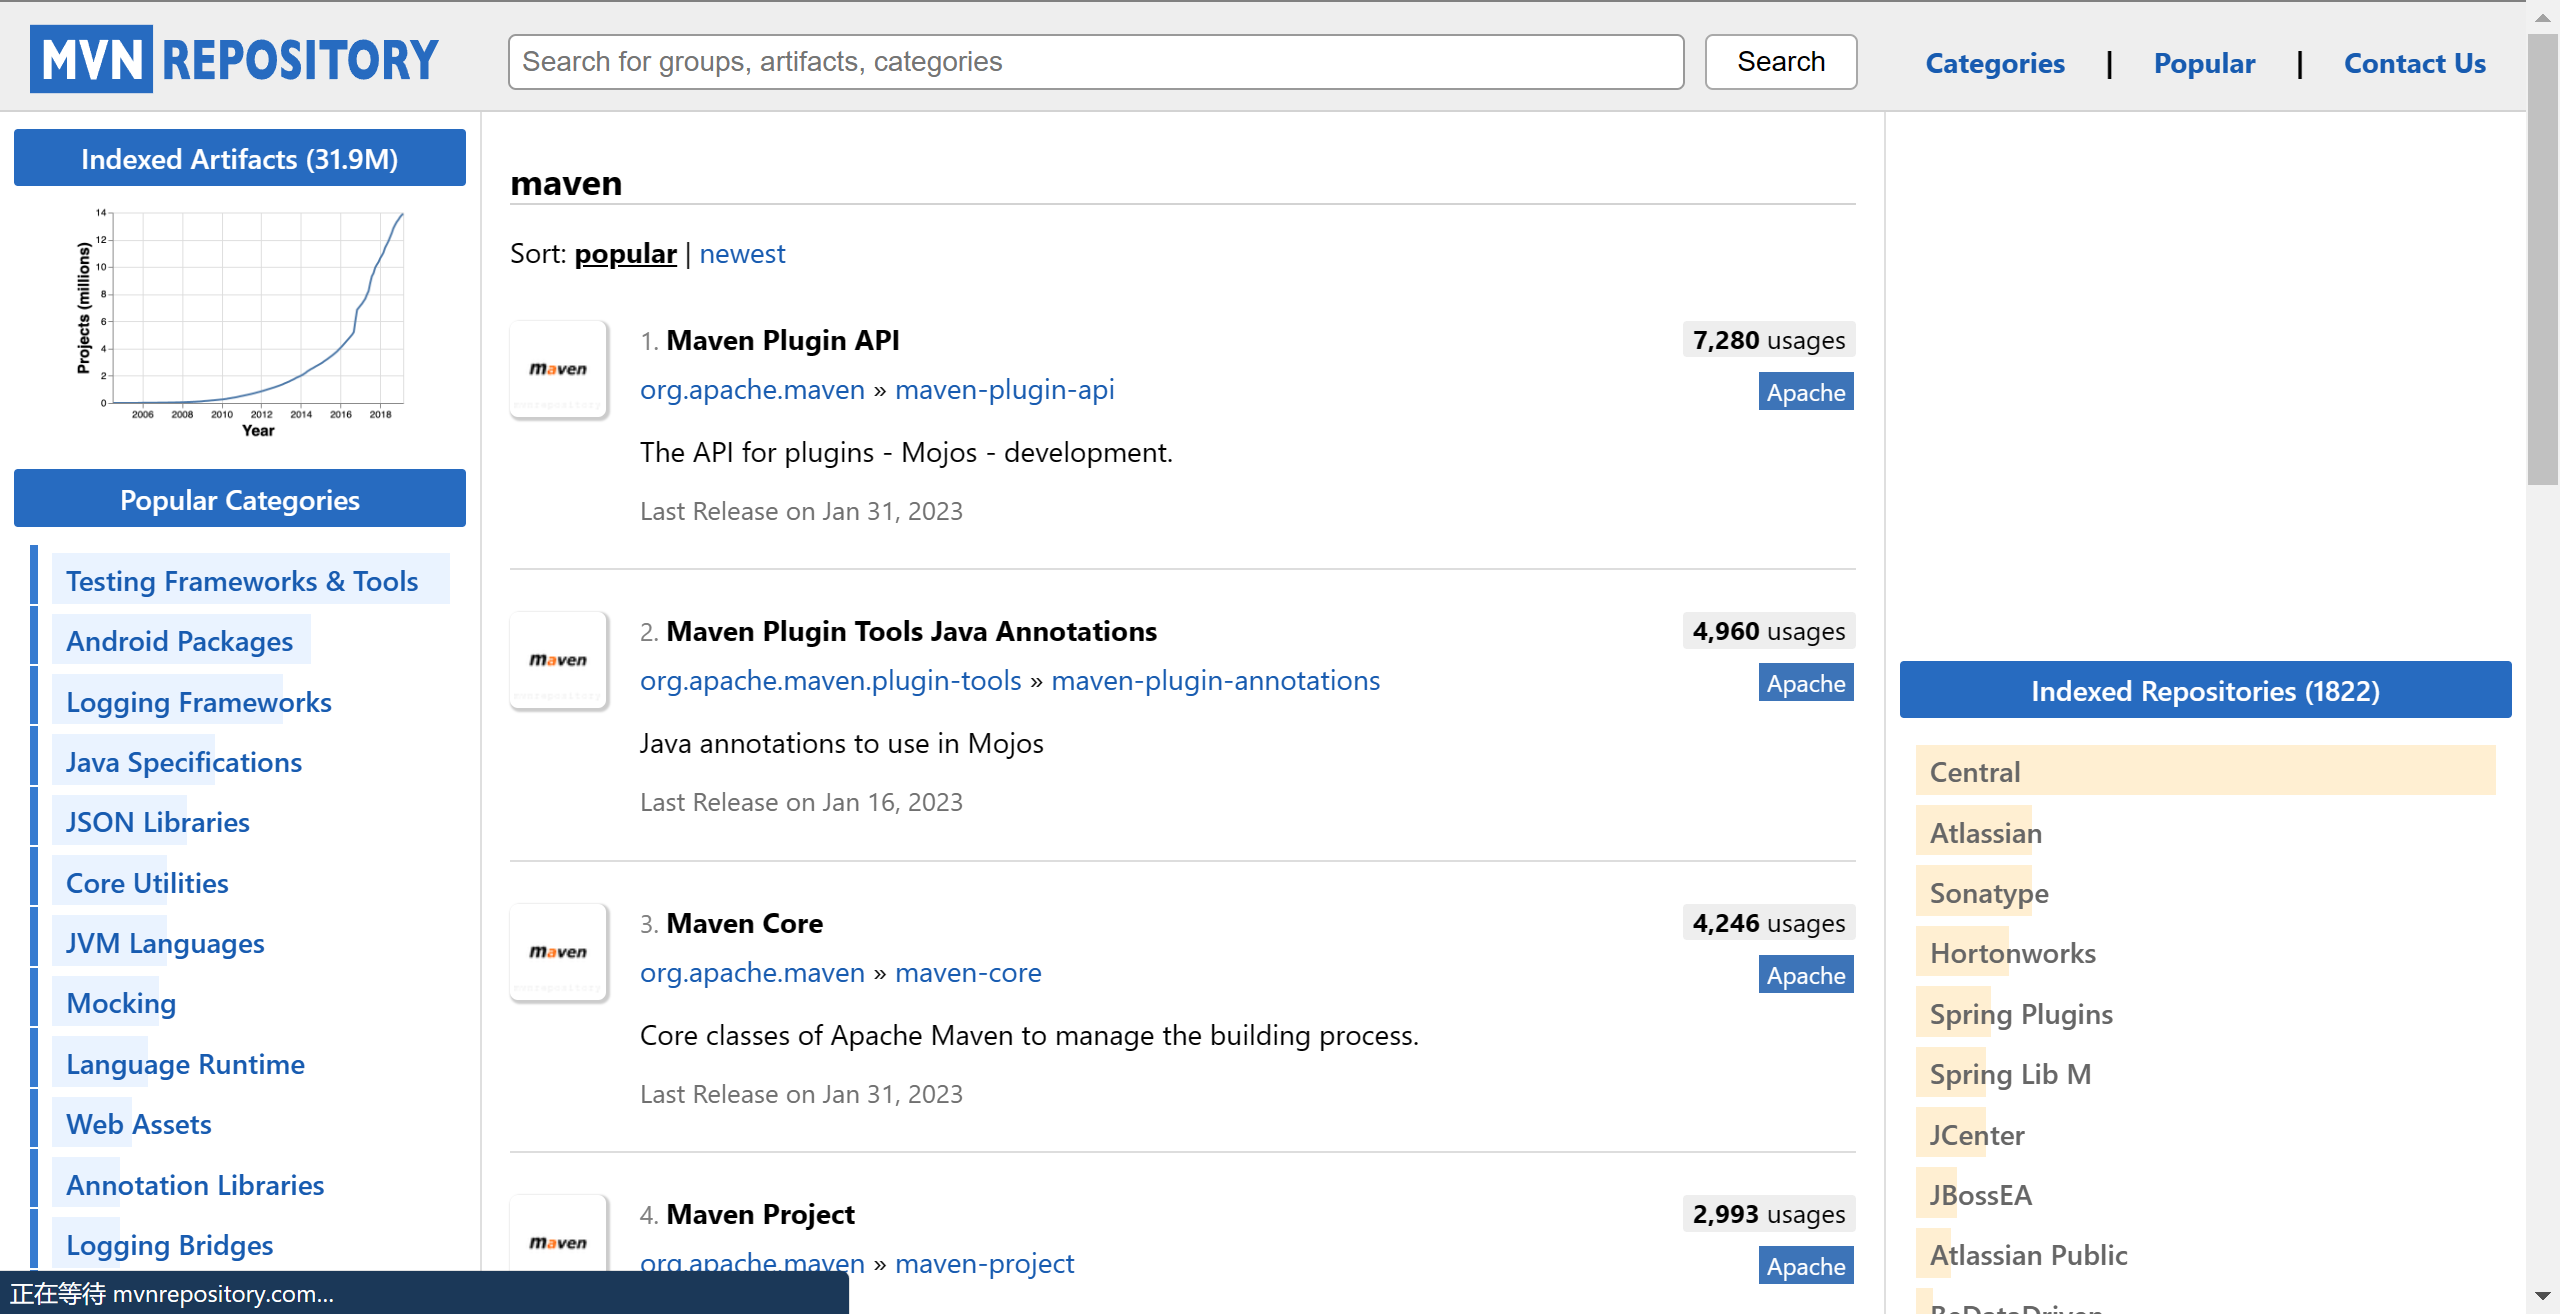
Task: Open Core Utilities category
Action: 147,884
